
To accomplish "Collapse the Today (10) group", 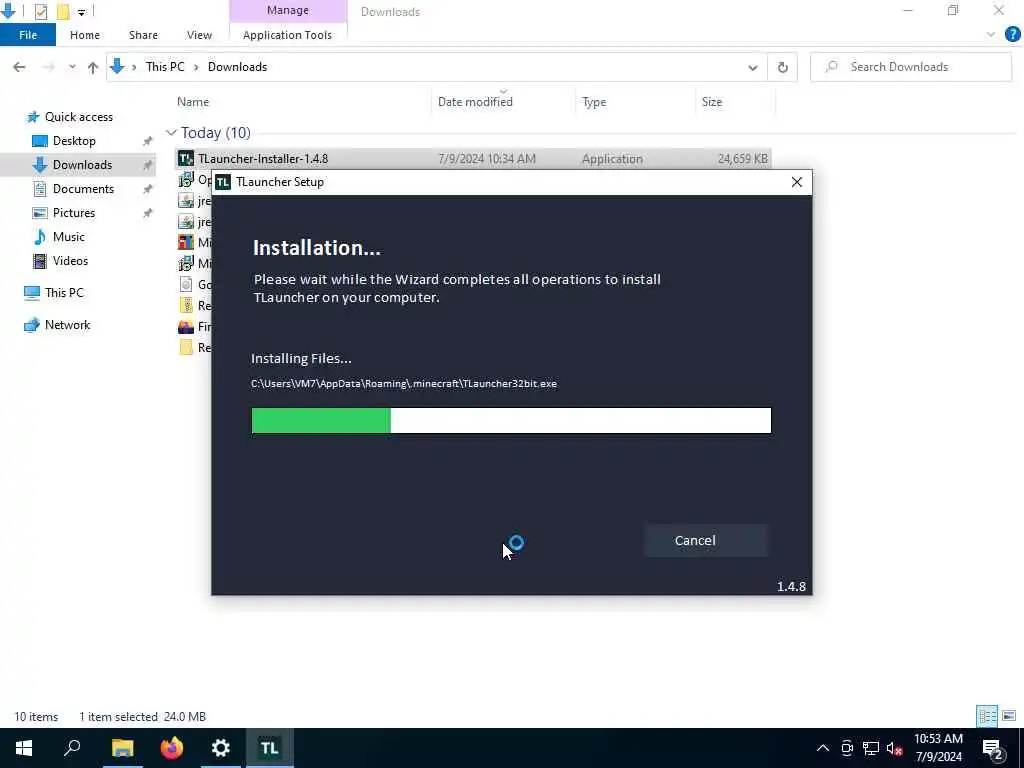I will pos(171,133).
